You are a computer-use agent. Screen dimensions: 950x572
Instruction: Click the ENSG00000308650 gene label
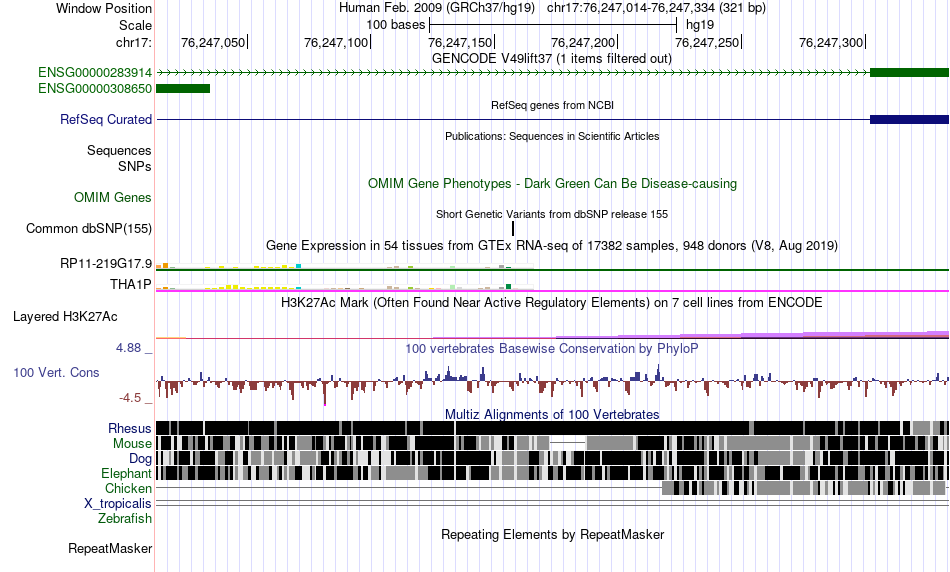pos(95,88)
